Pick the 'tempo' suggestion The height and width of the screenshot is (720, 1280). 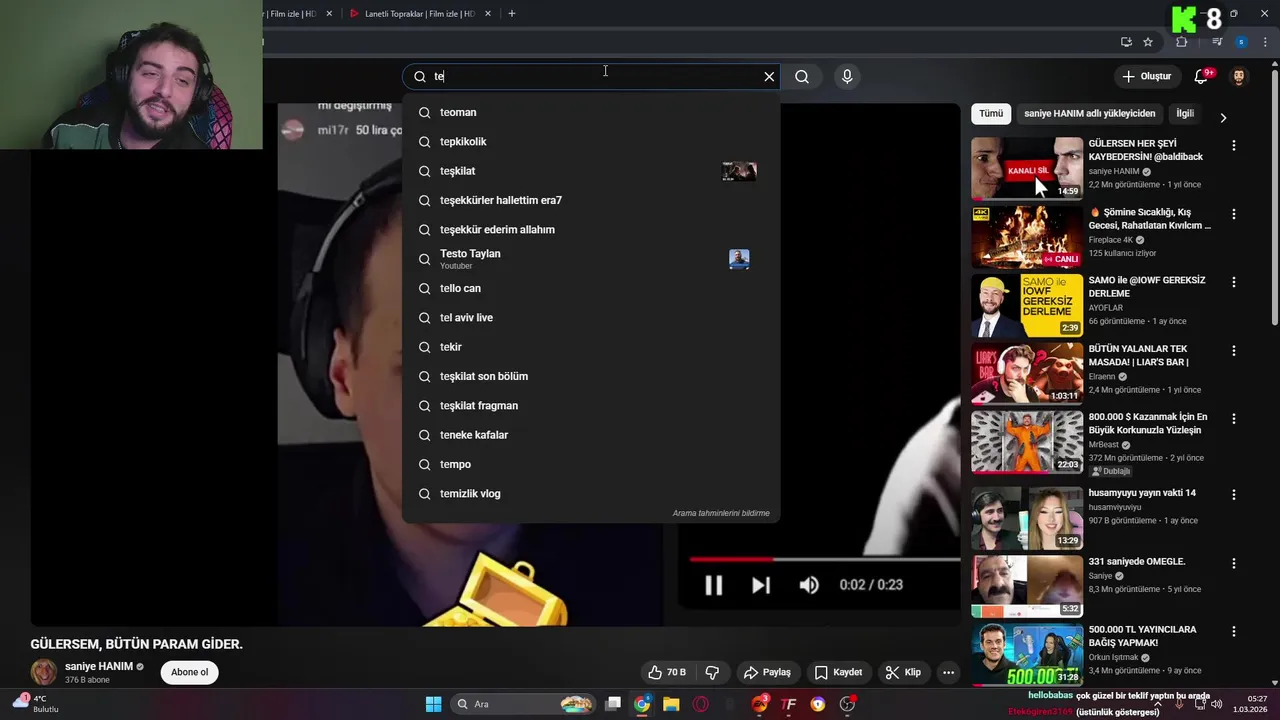point(590,464)
